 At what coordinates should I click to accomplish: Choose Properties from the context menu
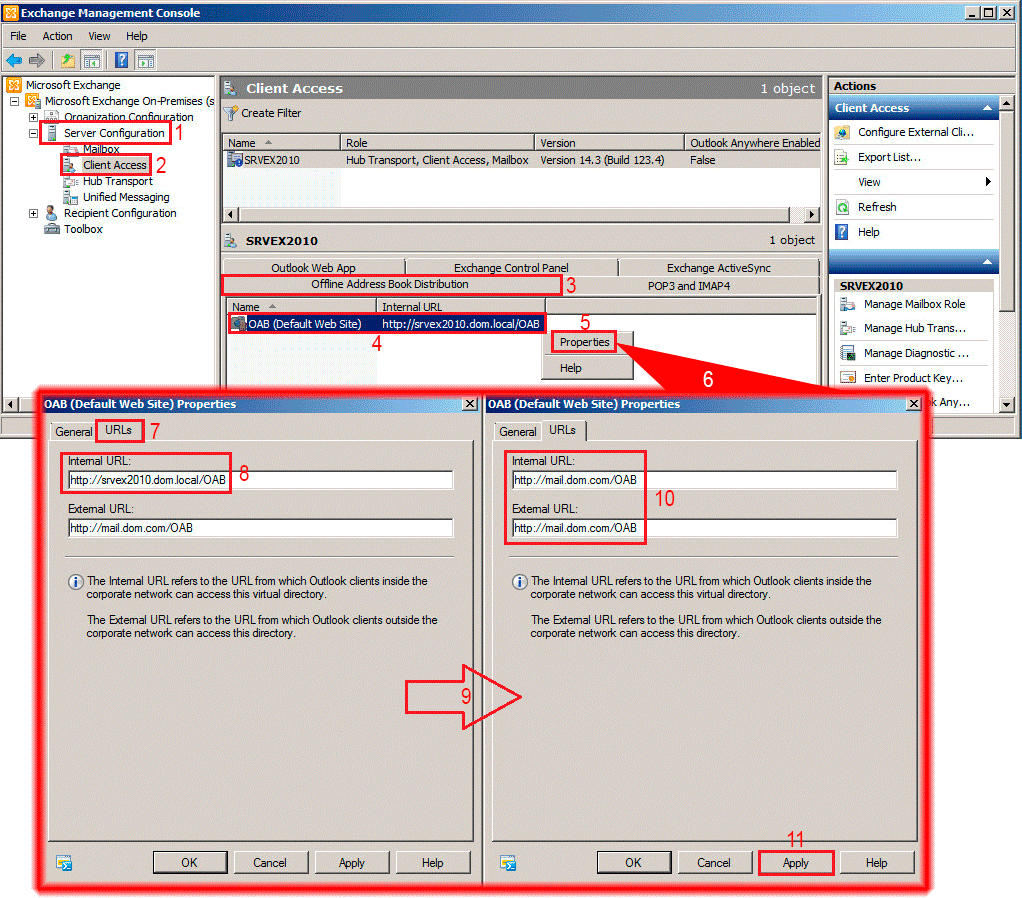[x=583, y=341]
